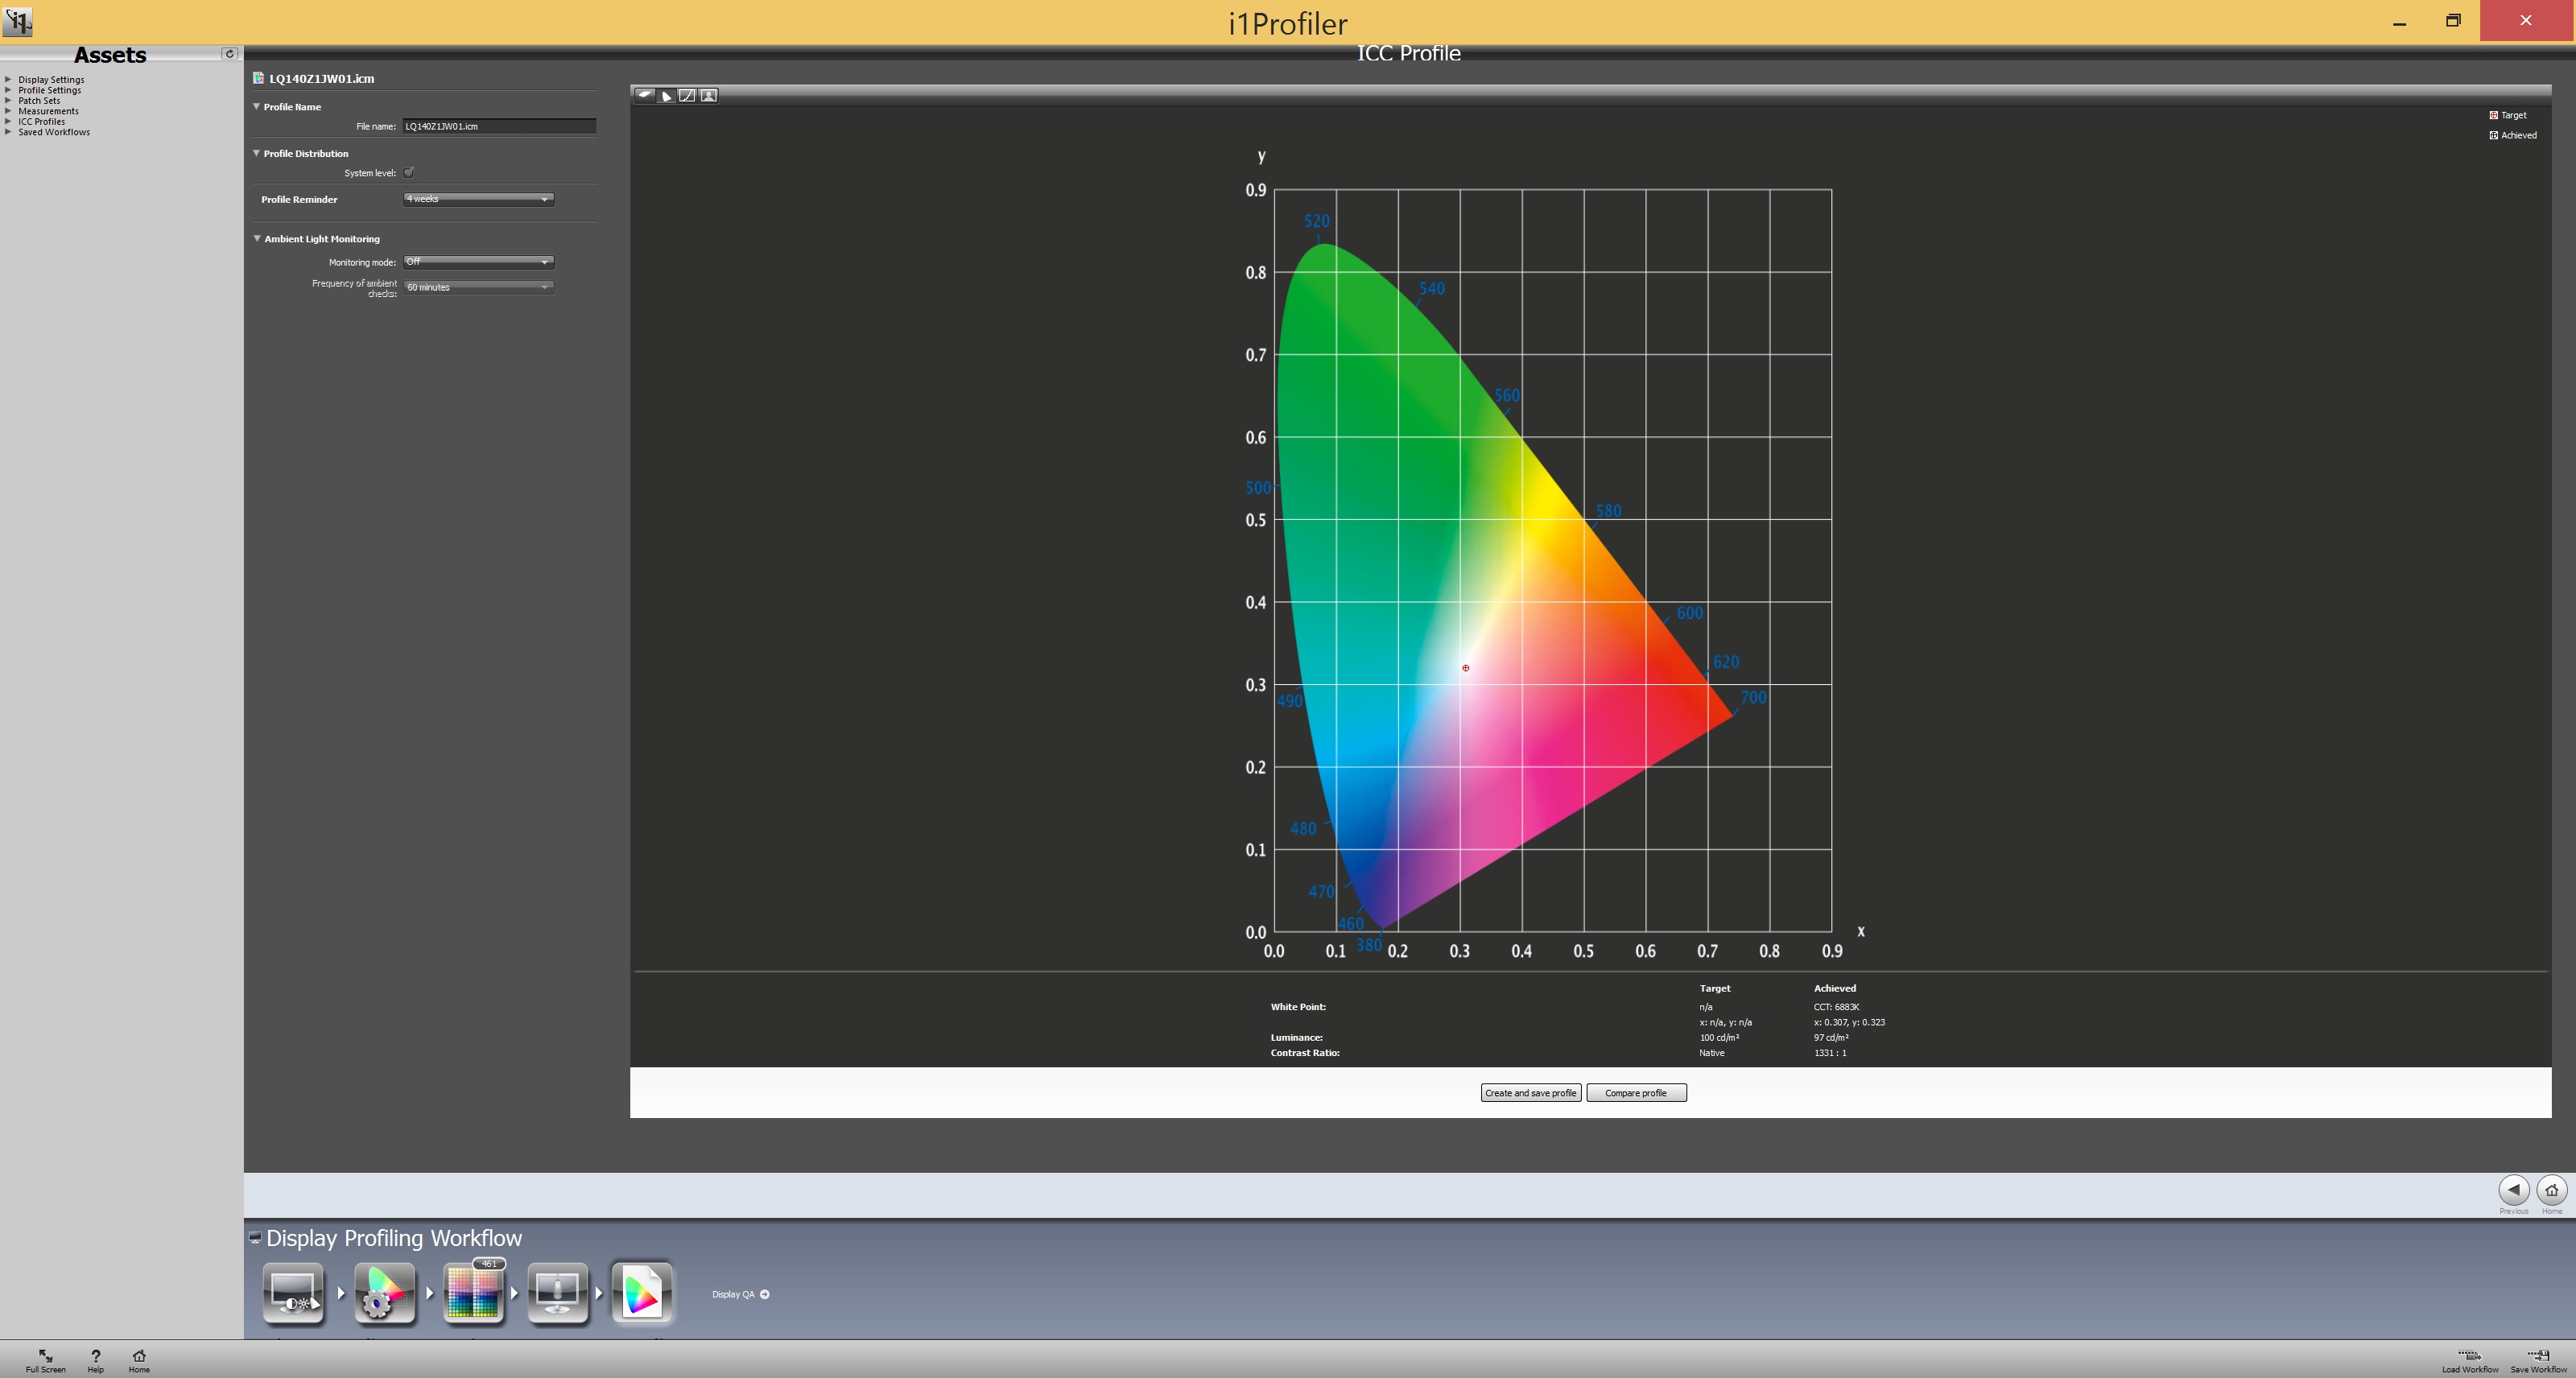The height and width of the screenshot is (1378, 2576).
Task: Toggle System level checkbox
Action: (x=409, y=172)
